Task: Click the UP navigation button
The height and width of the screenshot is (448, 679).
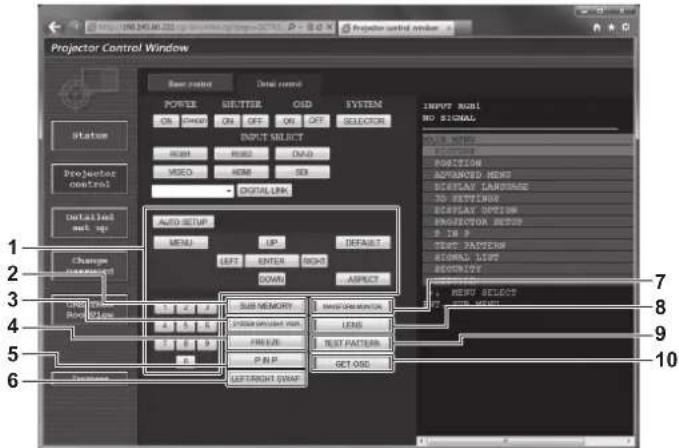Action: click(x=272, y=242)
